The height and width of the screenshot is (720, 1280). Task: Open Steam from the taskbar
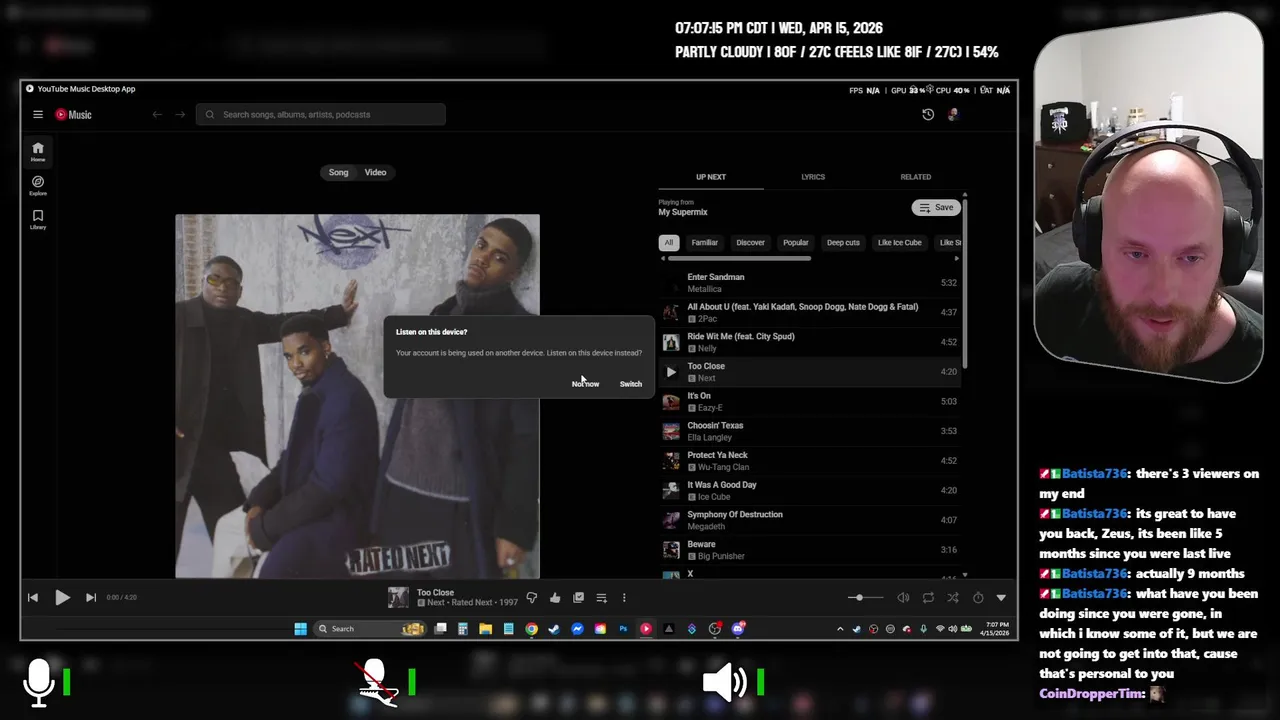[554, 629]
